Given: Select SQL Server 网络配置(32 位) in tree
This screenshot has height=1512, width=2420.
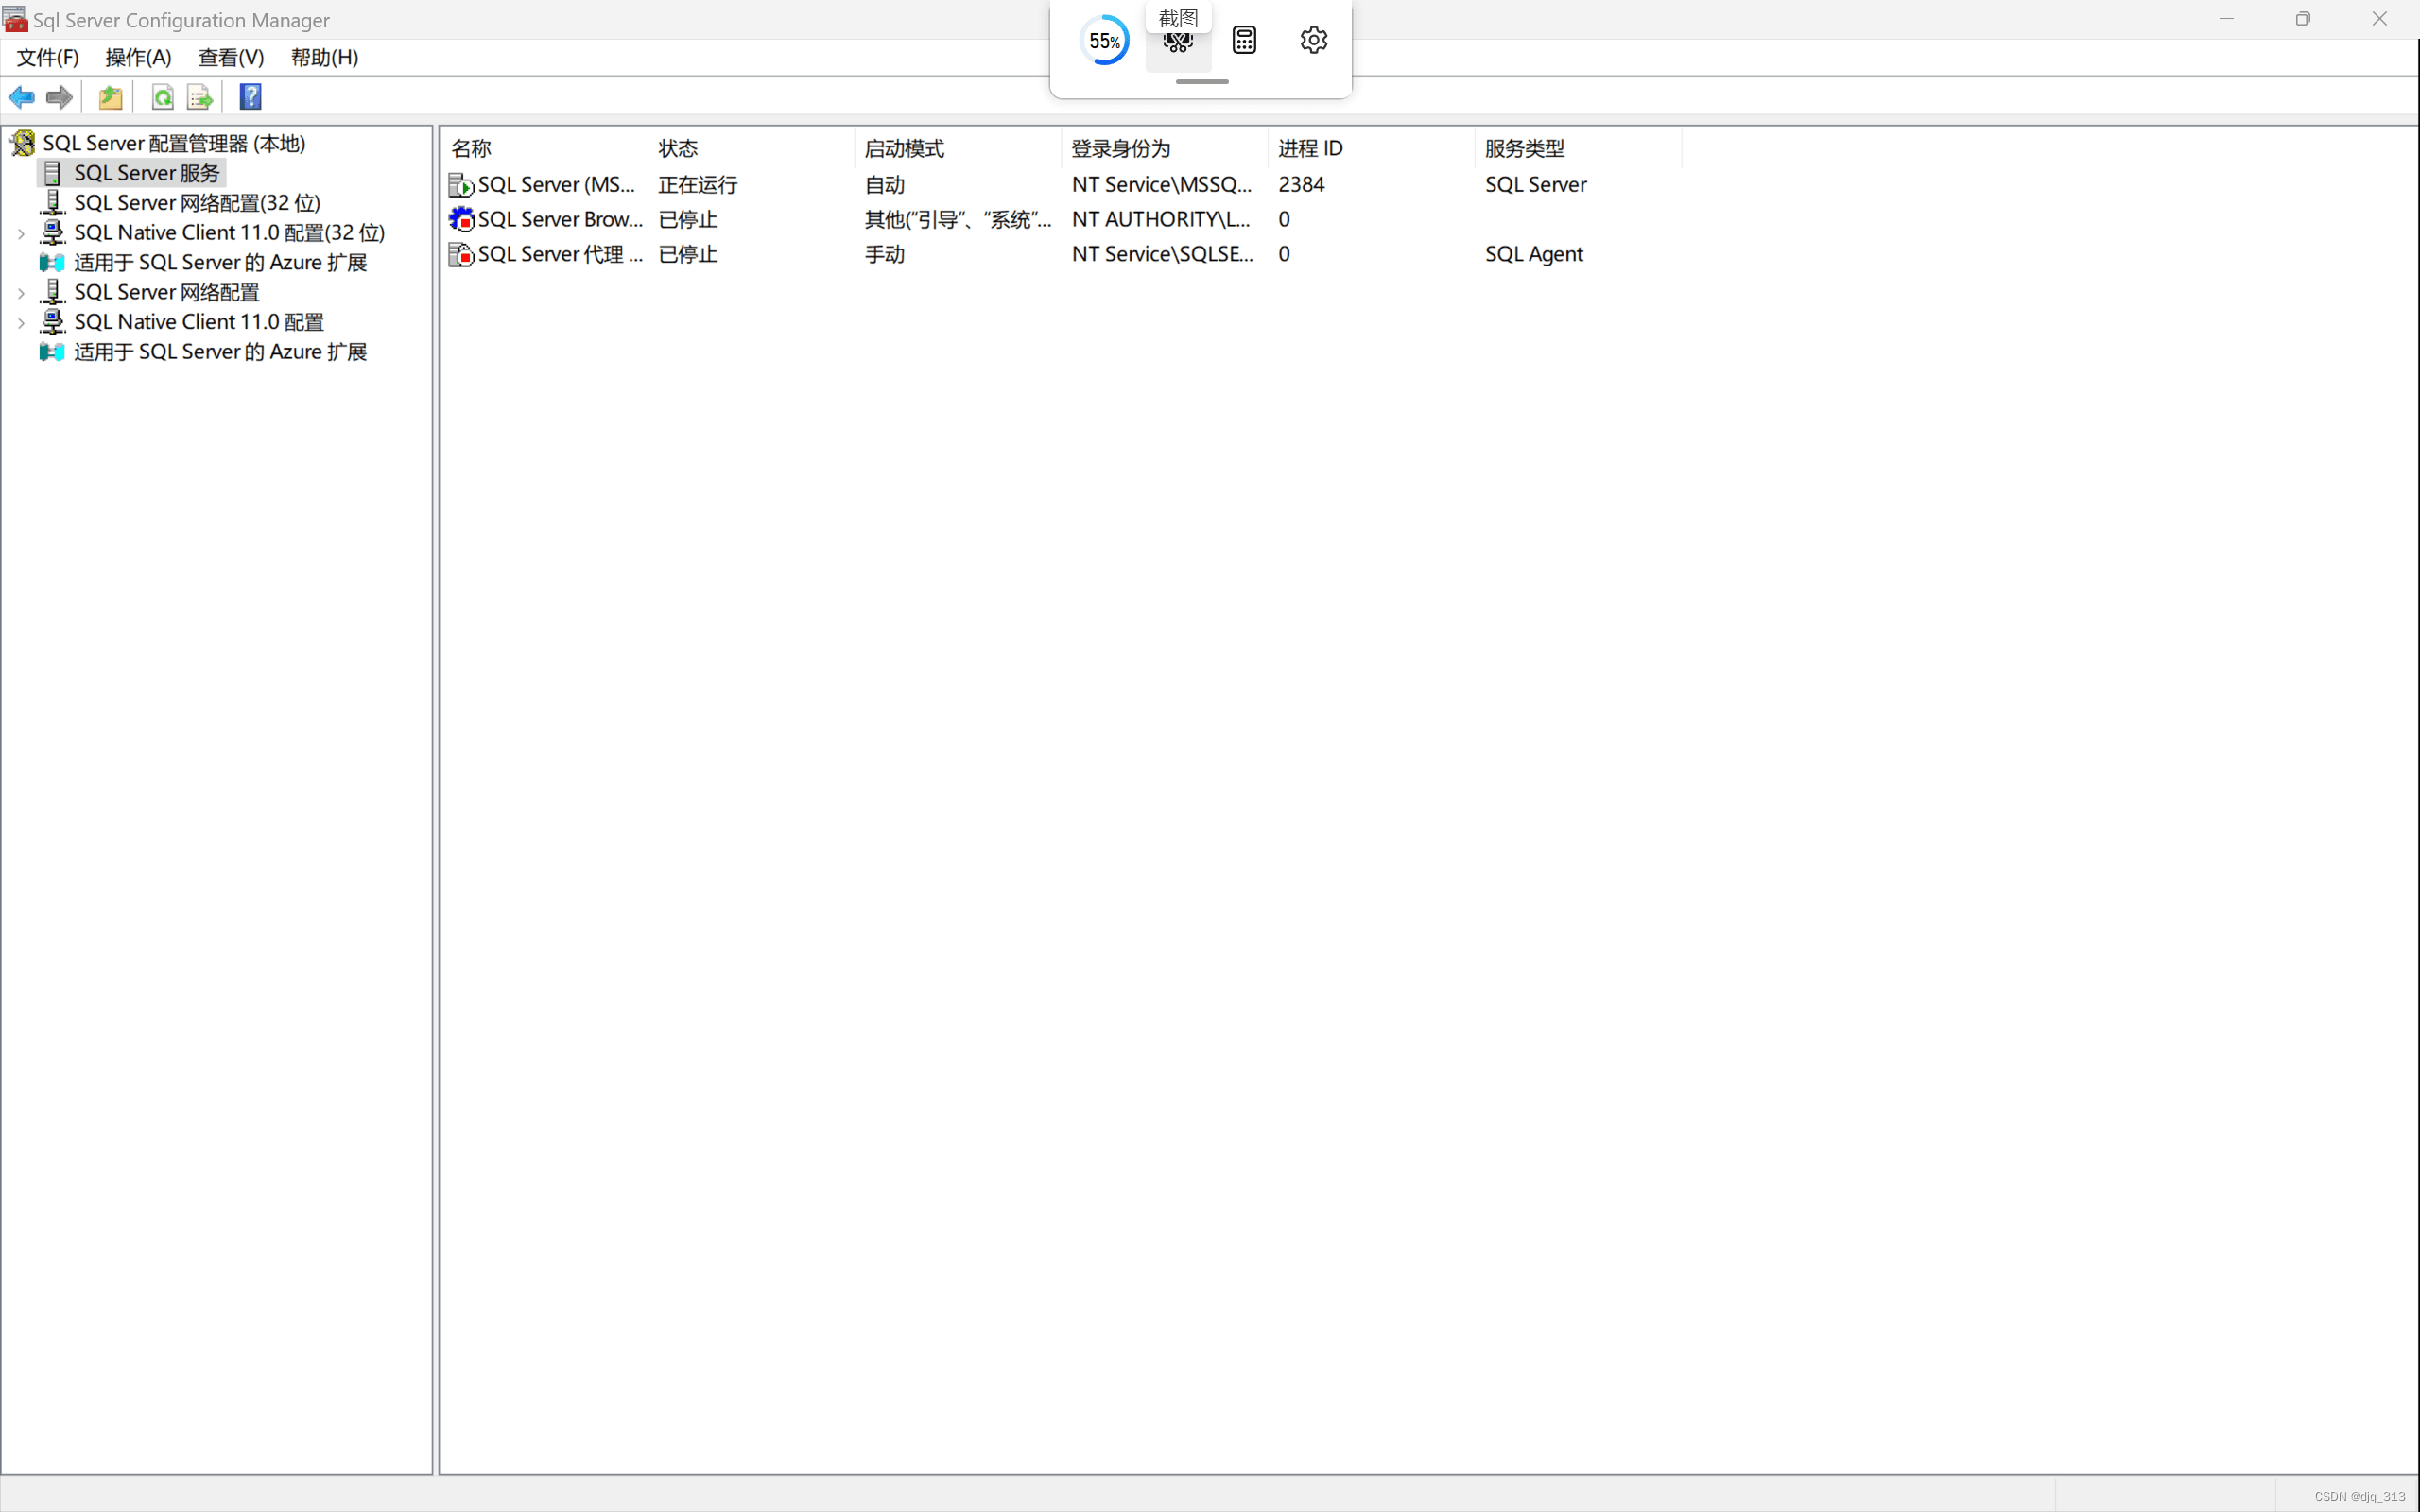Looking at the screenshot, I should pyautogui.click(x=197, y=203).
